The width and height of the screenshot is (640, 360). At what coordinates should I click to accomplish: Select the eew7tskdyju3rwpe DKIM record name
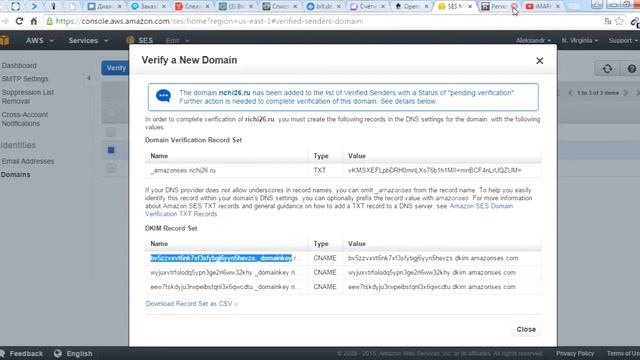tap(222, 287)
